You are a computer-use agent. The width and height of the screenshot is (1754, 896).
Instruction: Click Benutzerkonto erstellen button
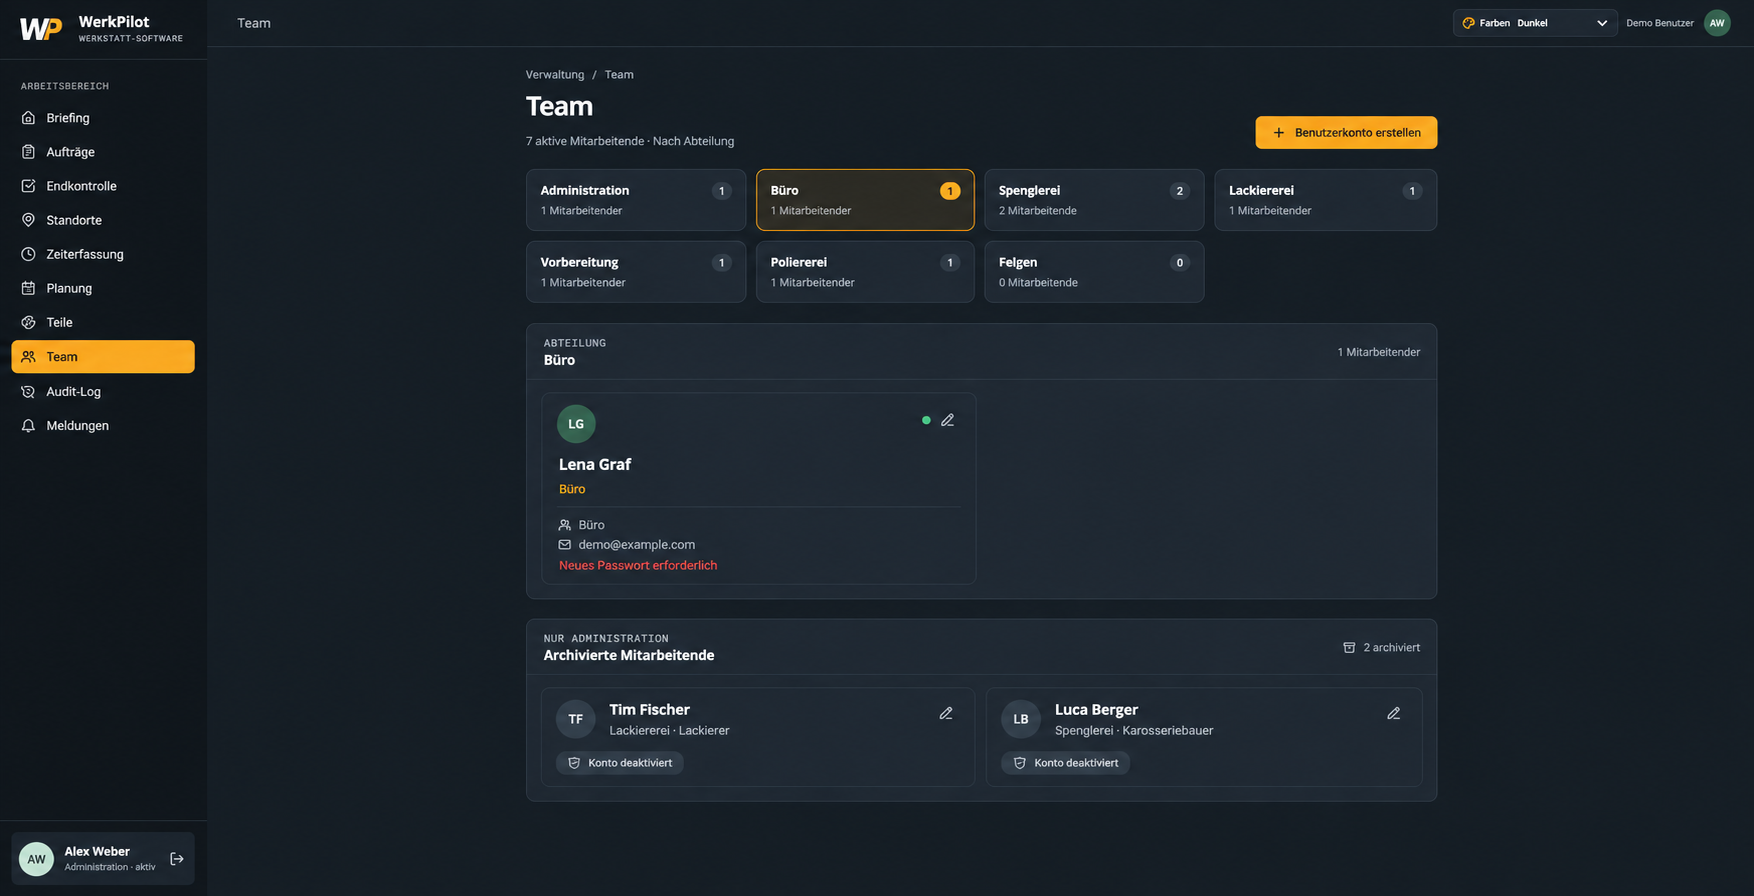(x=1346, y=133)
